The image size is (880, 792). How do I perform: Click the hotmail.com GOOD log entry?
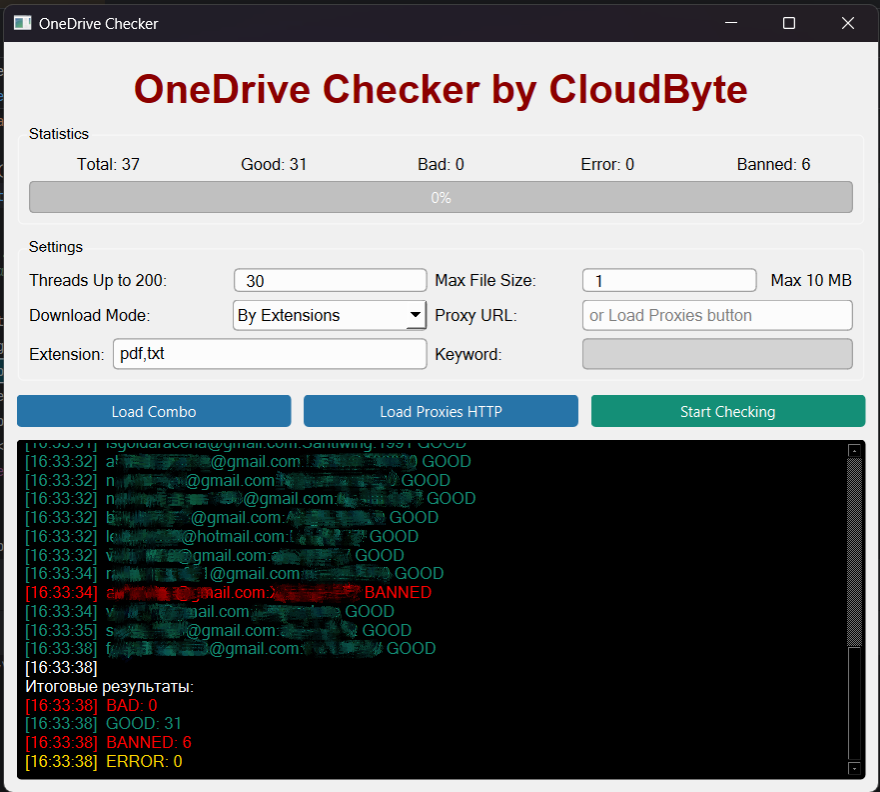coord(222,536)
